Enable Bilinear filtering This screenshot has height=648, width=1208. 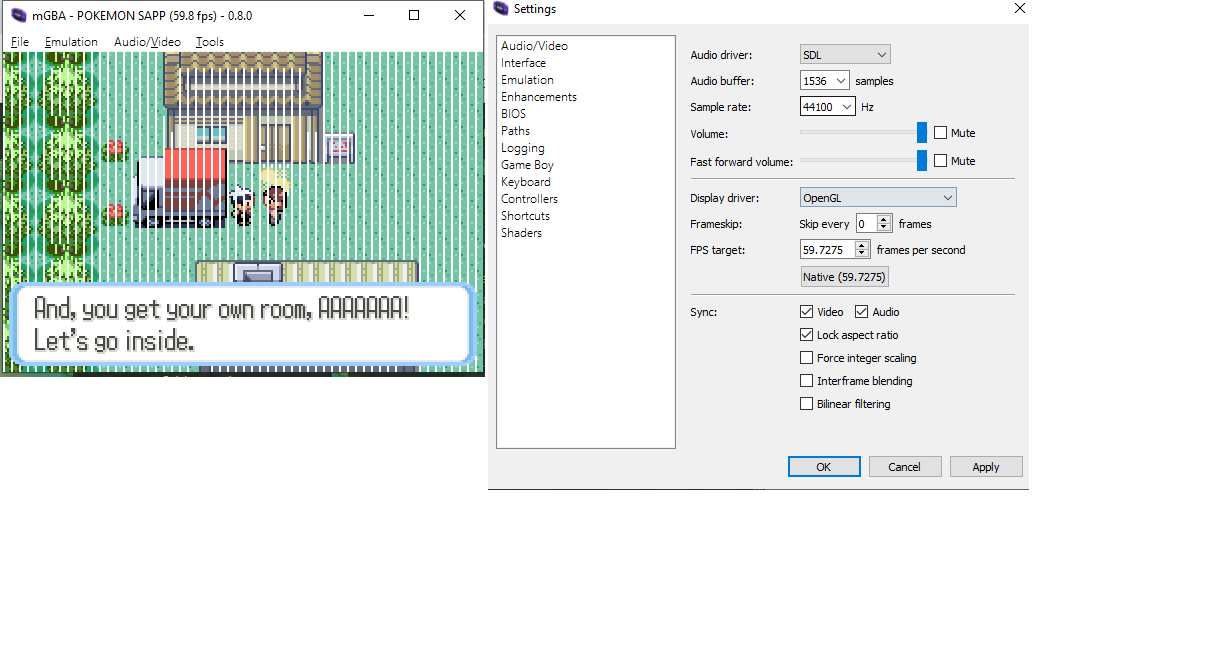click(806, 403)
